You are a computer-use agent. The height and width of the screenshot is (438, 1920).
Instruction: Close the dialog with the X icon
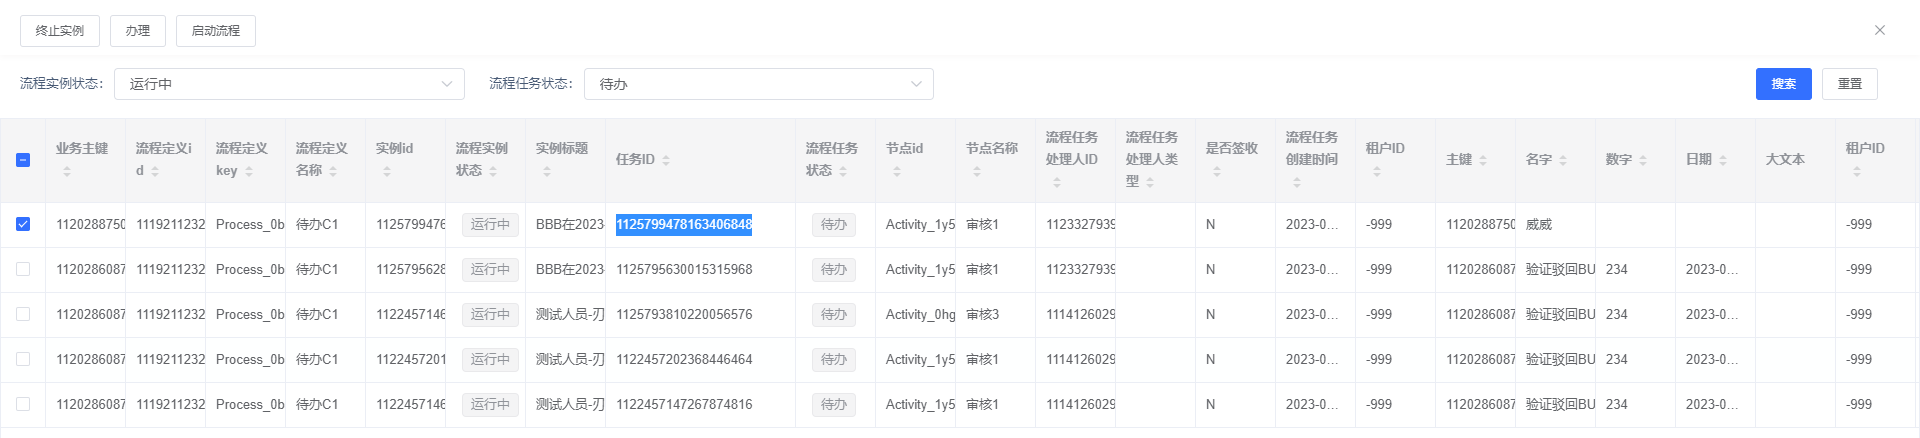click(1879, 30)
